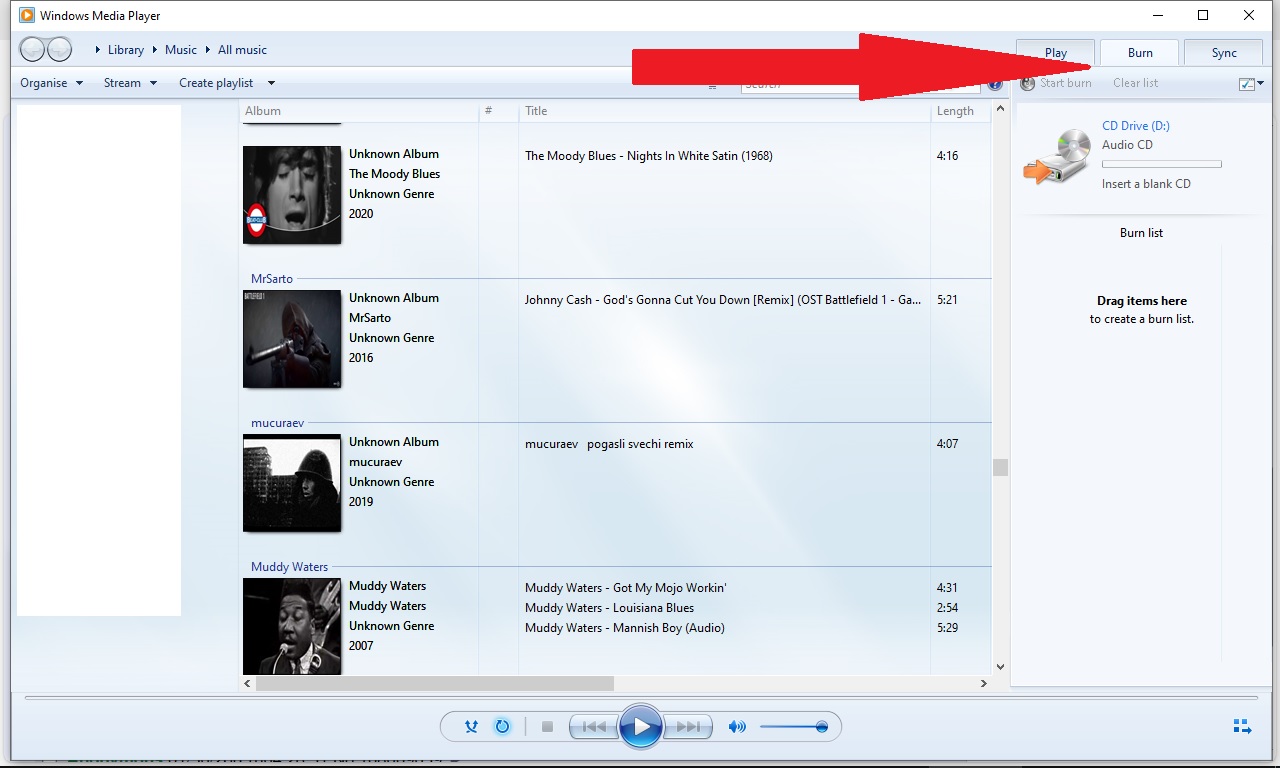Click the horizontal scrollbar thumb
1280x768 pixels.
pyautogui.click(x=434, y=684)
